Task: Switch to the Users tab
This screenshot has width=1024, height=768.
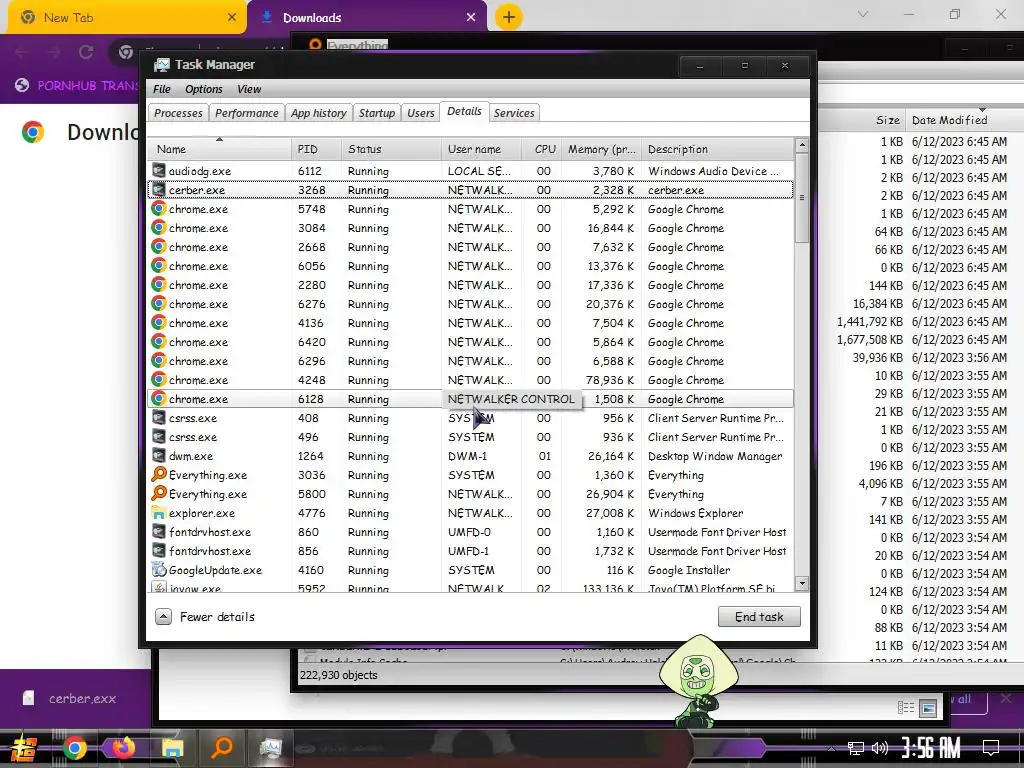Action: [x=421, y=113]
